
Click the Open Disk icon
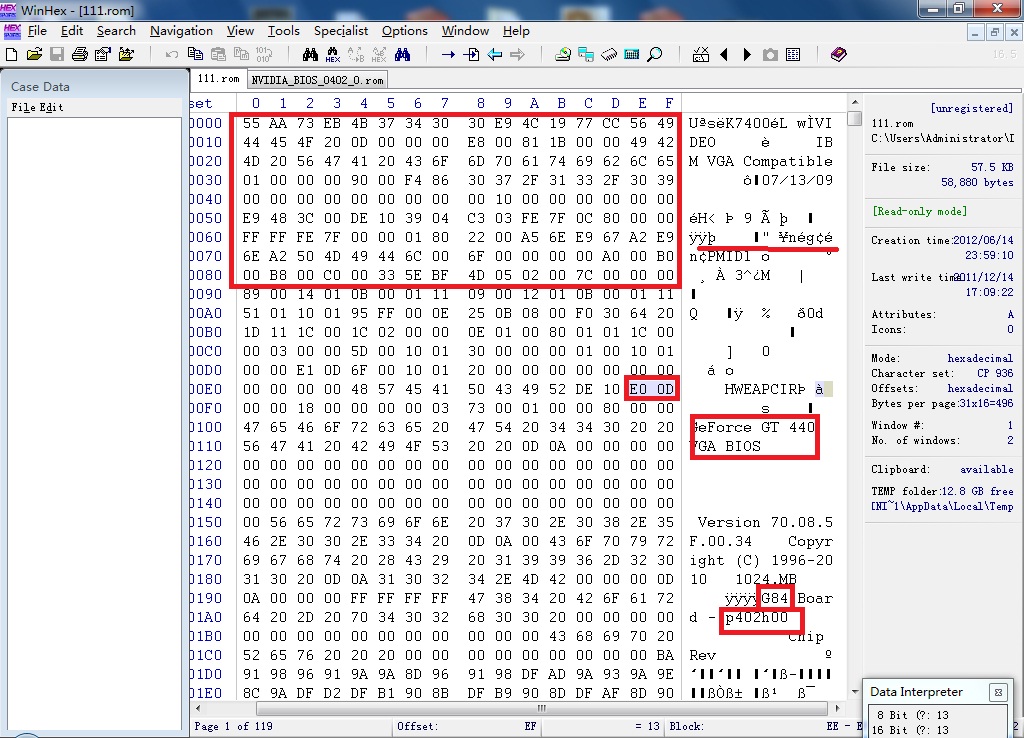(x=563, y=55)
